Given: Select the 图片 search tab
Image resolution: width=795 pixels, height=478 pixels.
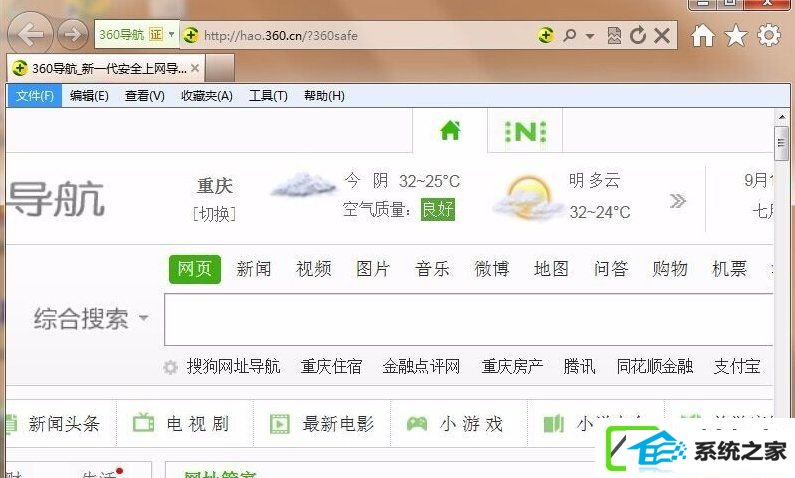Looking at the screenshot, I should 373,269.
